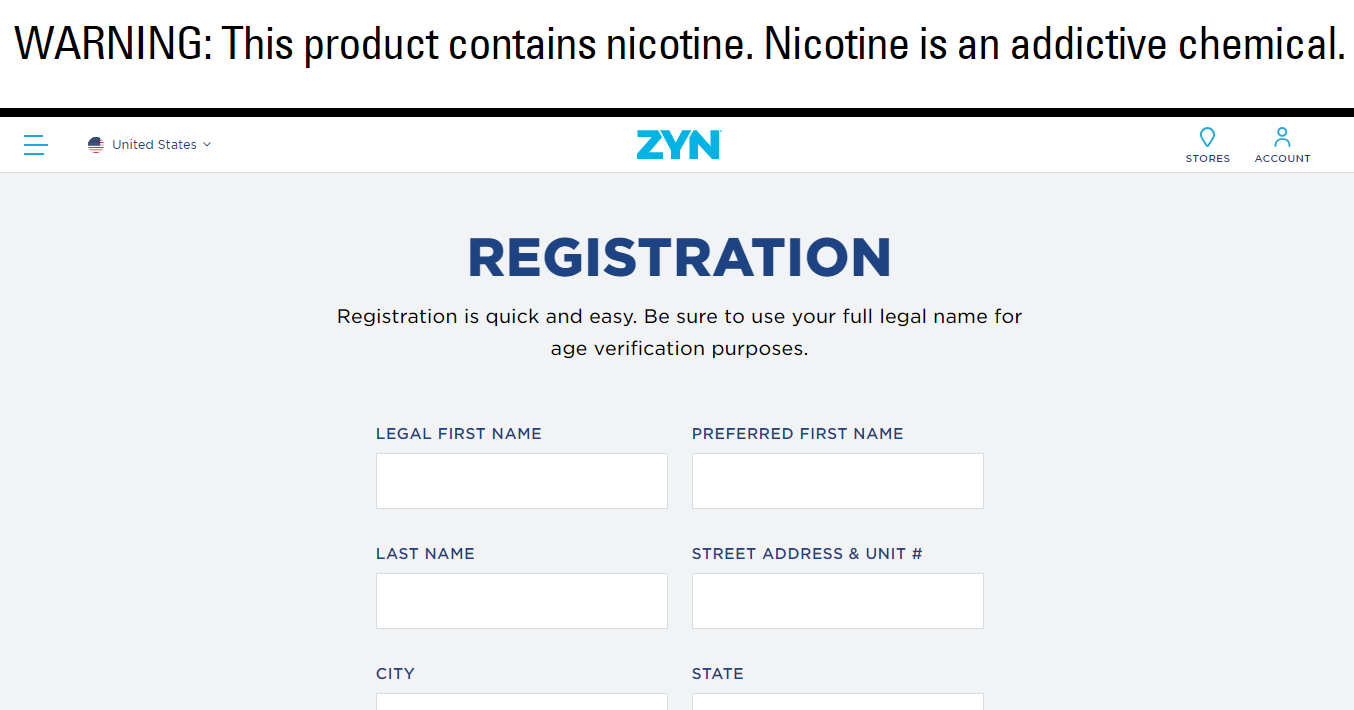Click the chevron beside United States
This screenshot has width=1354, height=710.
click(x=207, y=145)
